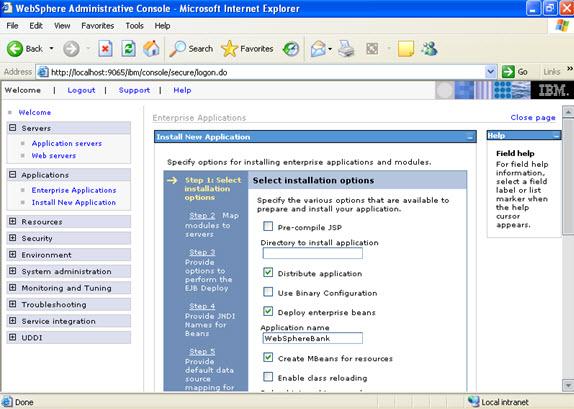Collapse the Applications tree section
Viewport: 574px width, 409px height.
pyautogui.click(x=12, y=174)
